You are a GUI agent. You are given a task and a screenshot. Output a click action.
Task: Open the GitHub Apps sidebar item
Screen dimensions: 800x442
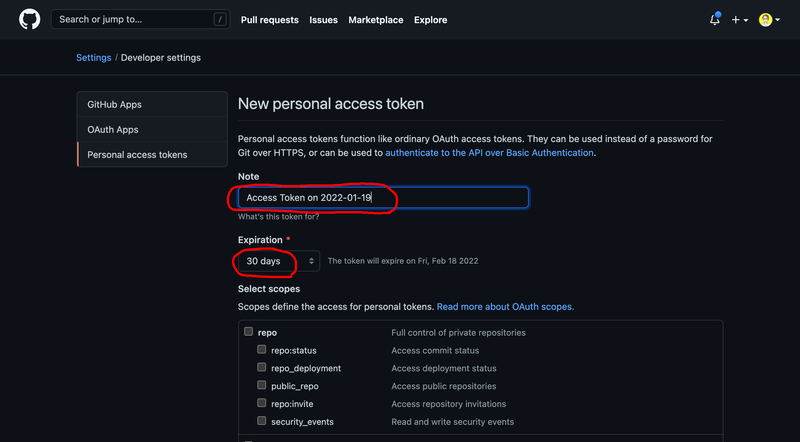pos(115,104)
